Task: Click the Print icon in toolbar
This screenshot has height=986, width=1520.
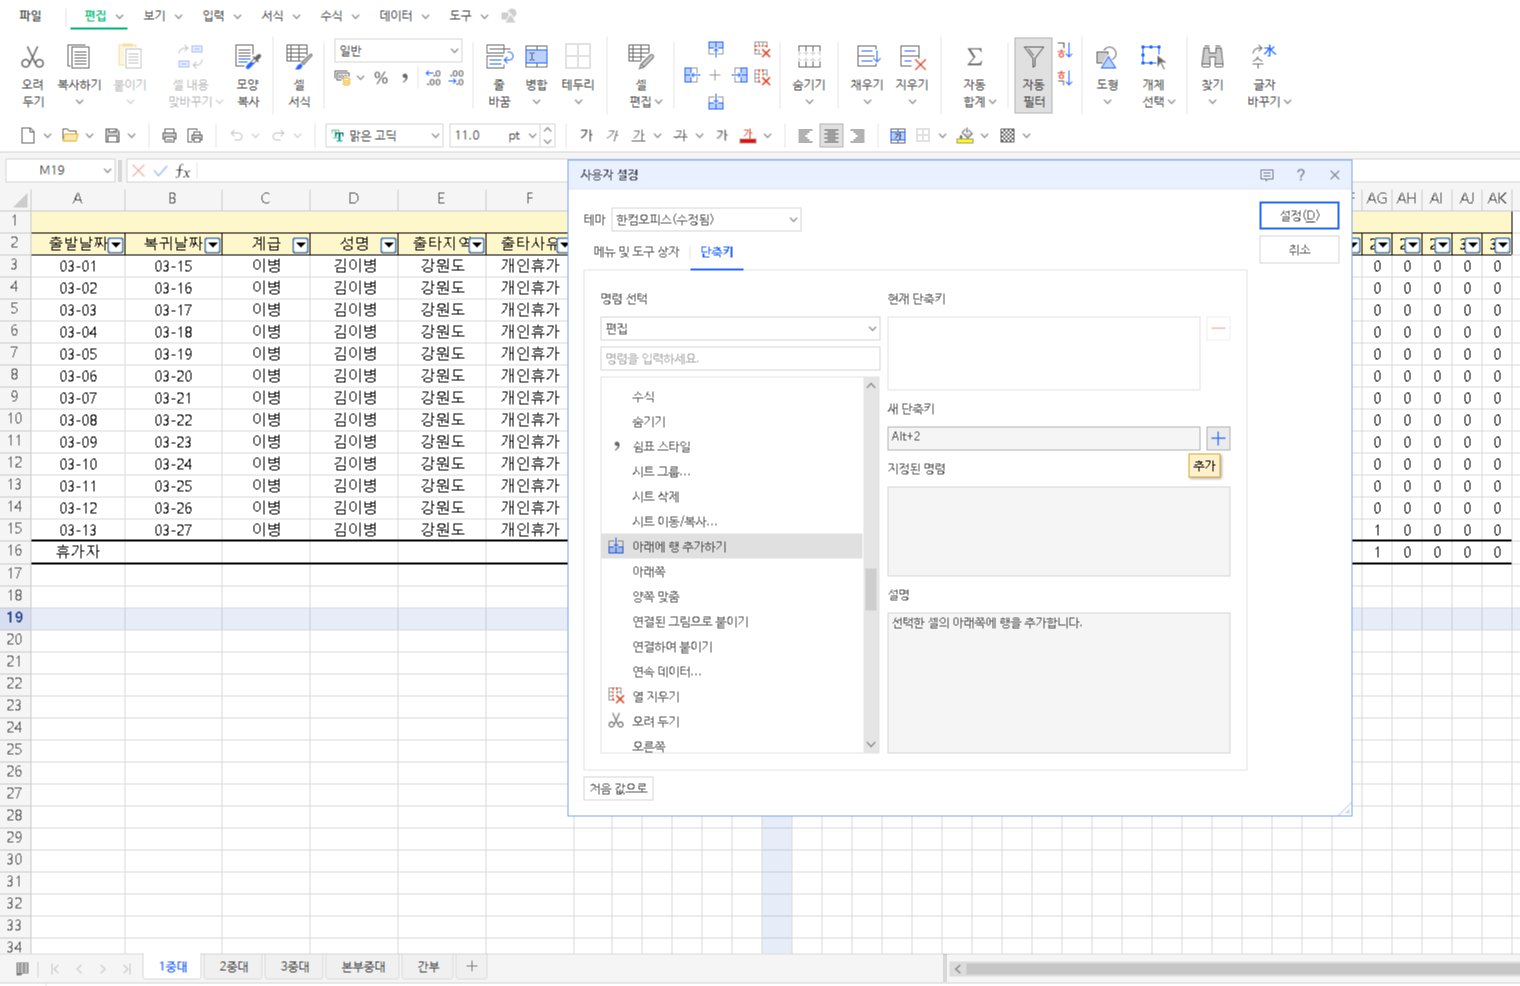Action: click(x=169, y=135)
